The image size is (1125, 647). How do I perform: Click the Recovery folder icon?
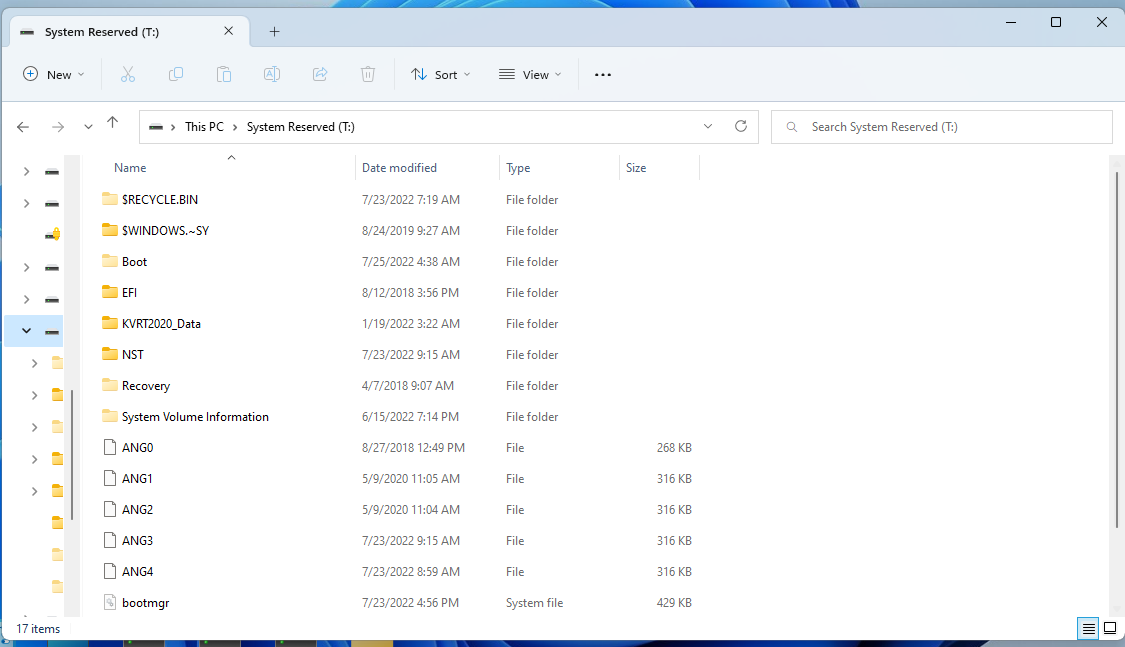(x=110, y=385)
